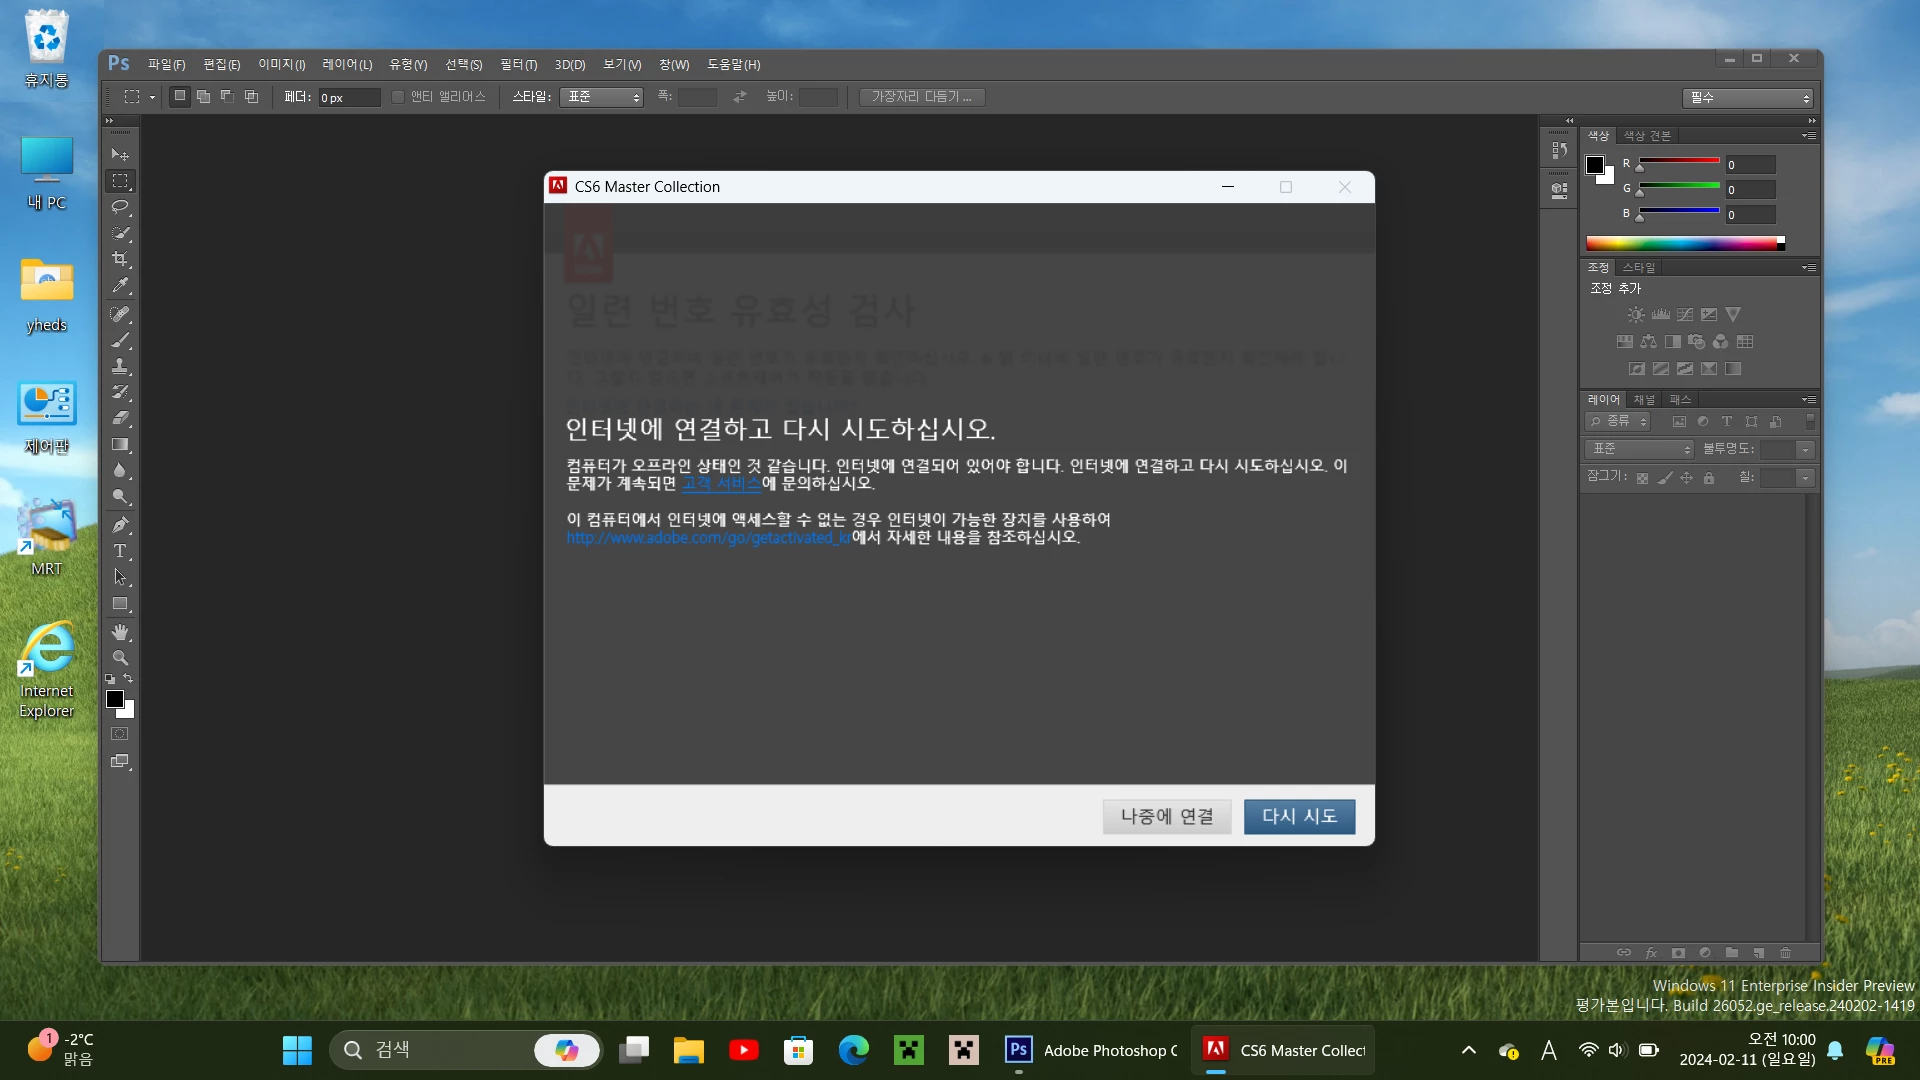Open the 스타일 표준 dropdown

pyautogui.click(x=603, y=97)
